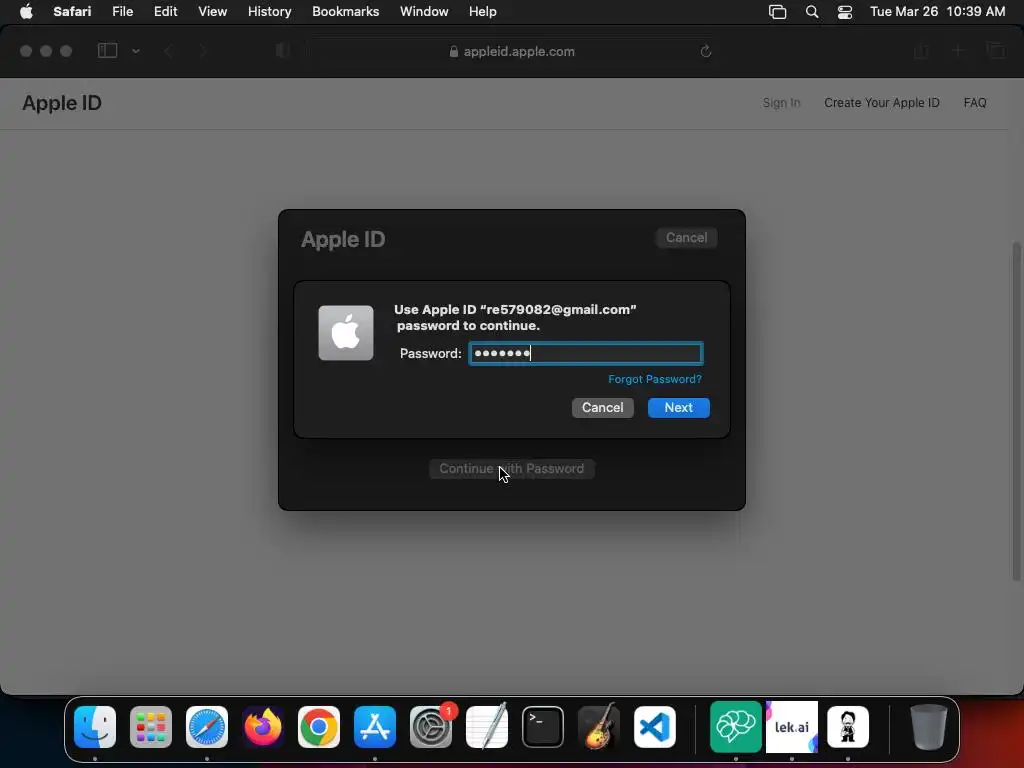Open Create Your Apple ID link
Viewport: 1024px width, 768px height.
[882, 103]
